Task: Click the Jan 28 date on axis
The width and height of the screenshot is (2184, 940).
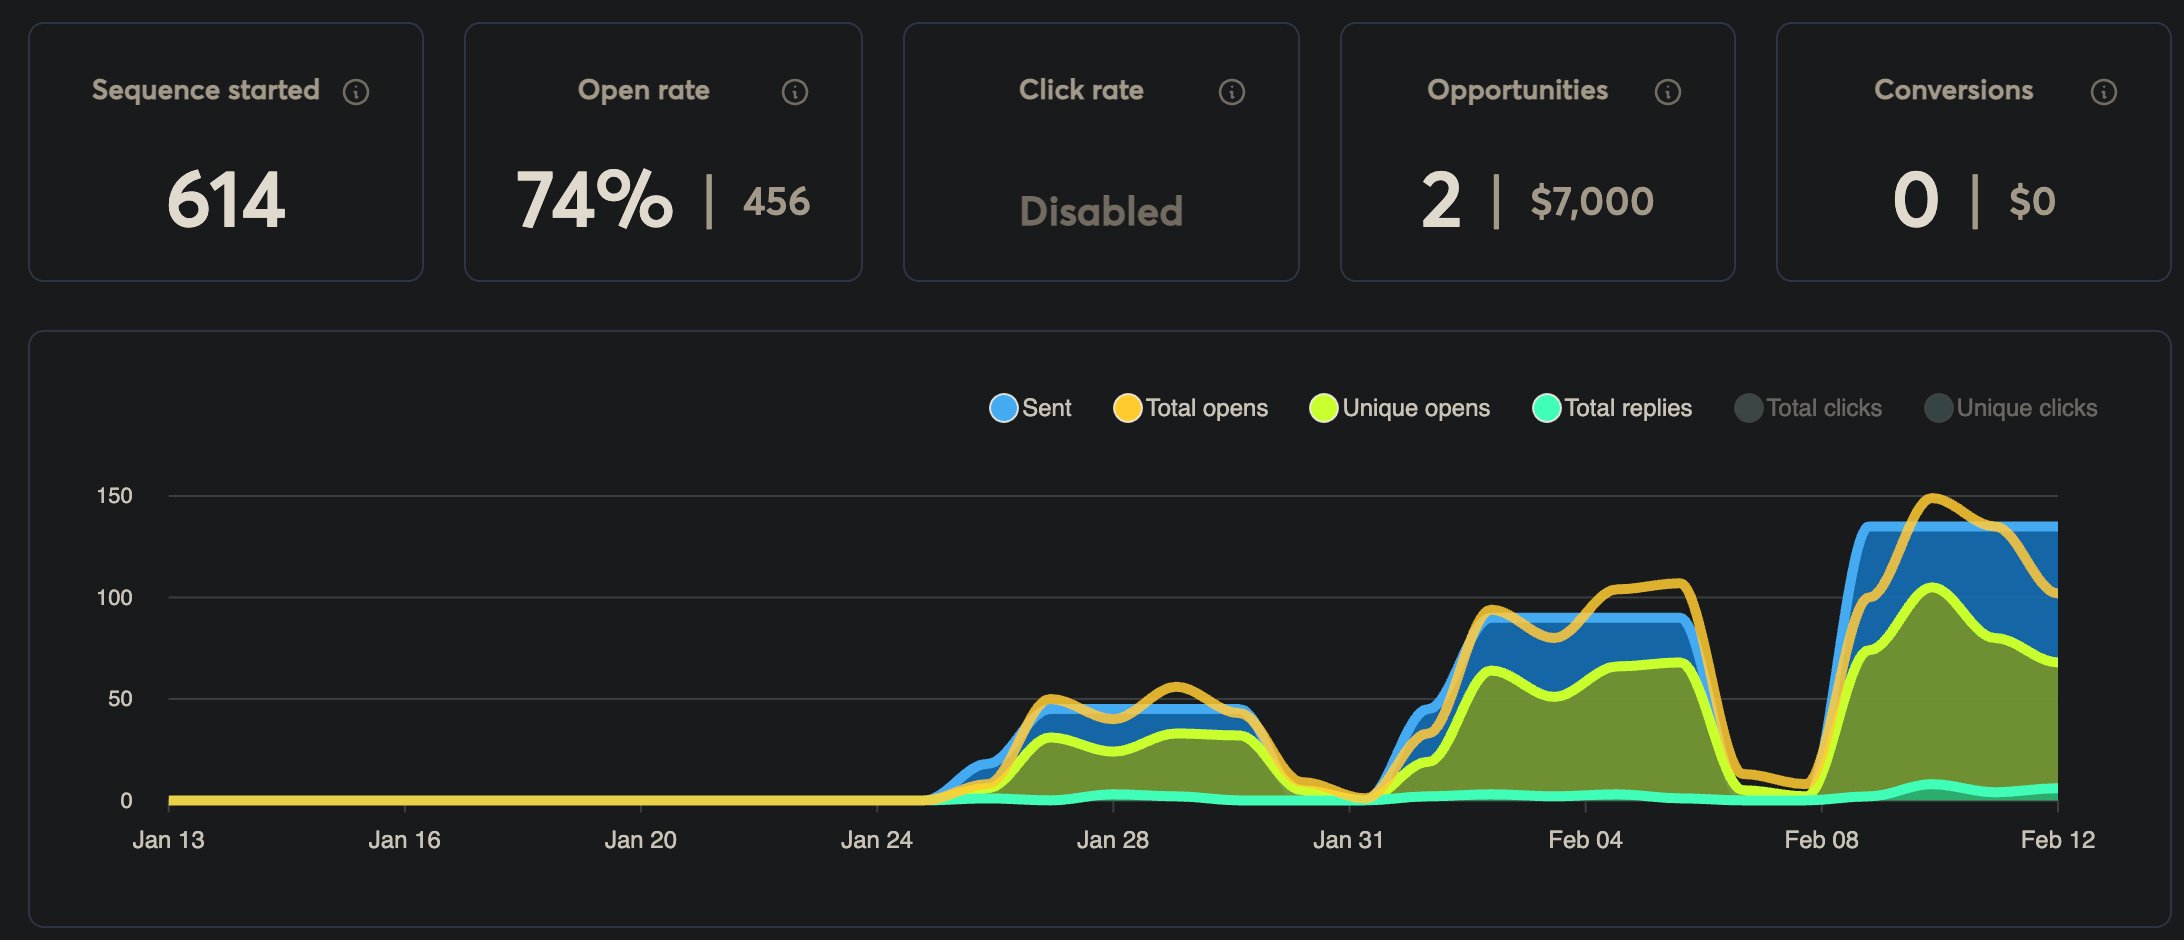Action: point(1112,840)
